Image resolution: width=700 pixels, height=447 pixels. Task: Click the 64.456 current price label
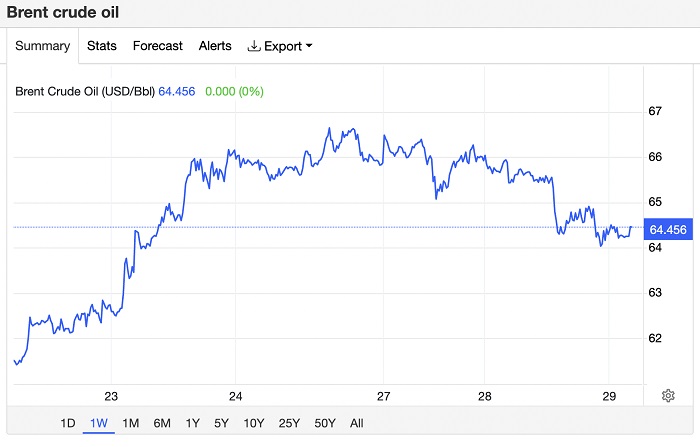[668, 230]
